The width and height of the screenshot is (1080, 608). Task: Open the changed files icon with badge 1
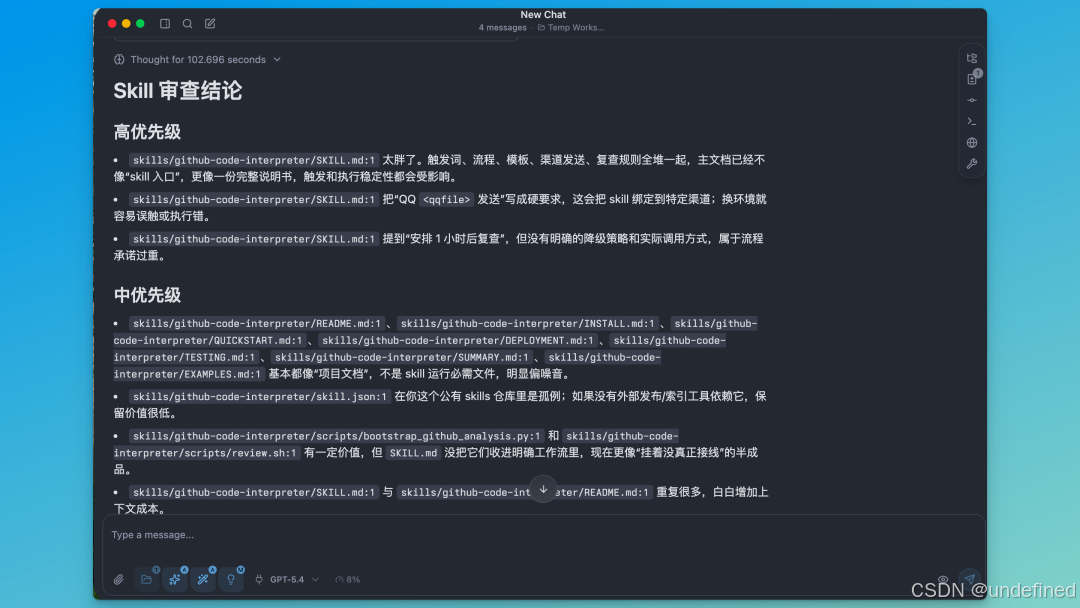pyautogui.click(x=972, y=79)
